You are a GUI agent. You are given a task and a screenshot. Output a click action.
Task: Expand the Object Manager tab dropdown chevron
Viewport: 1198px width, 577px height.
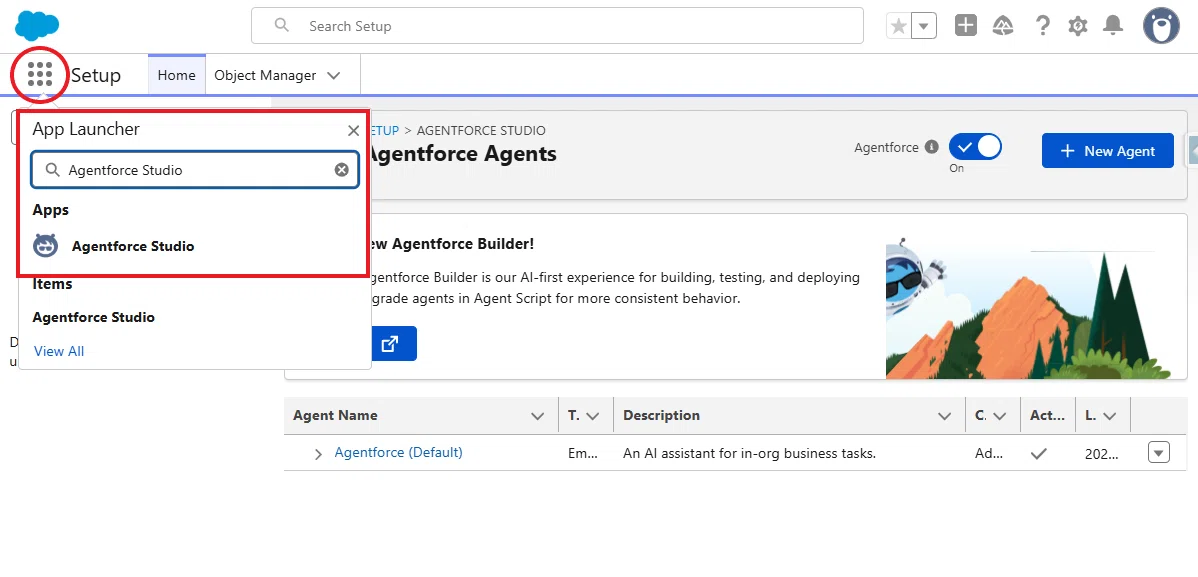(333, 76)
